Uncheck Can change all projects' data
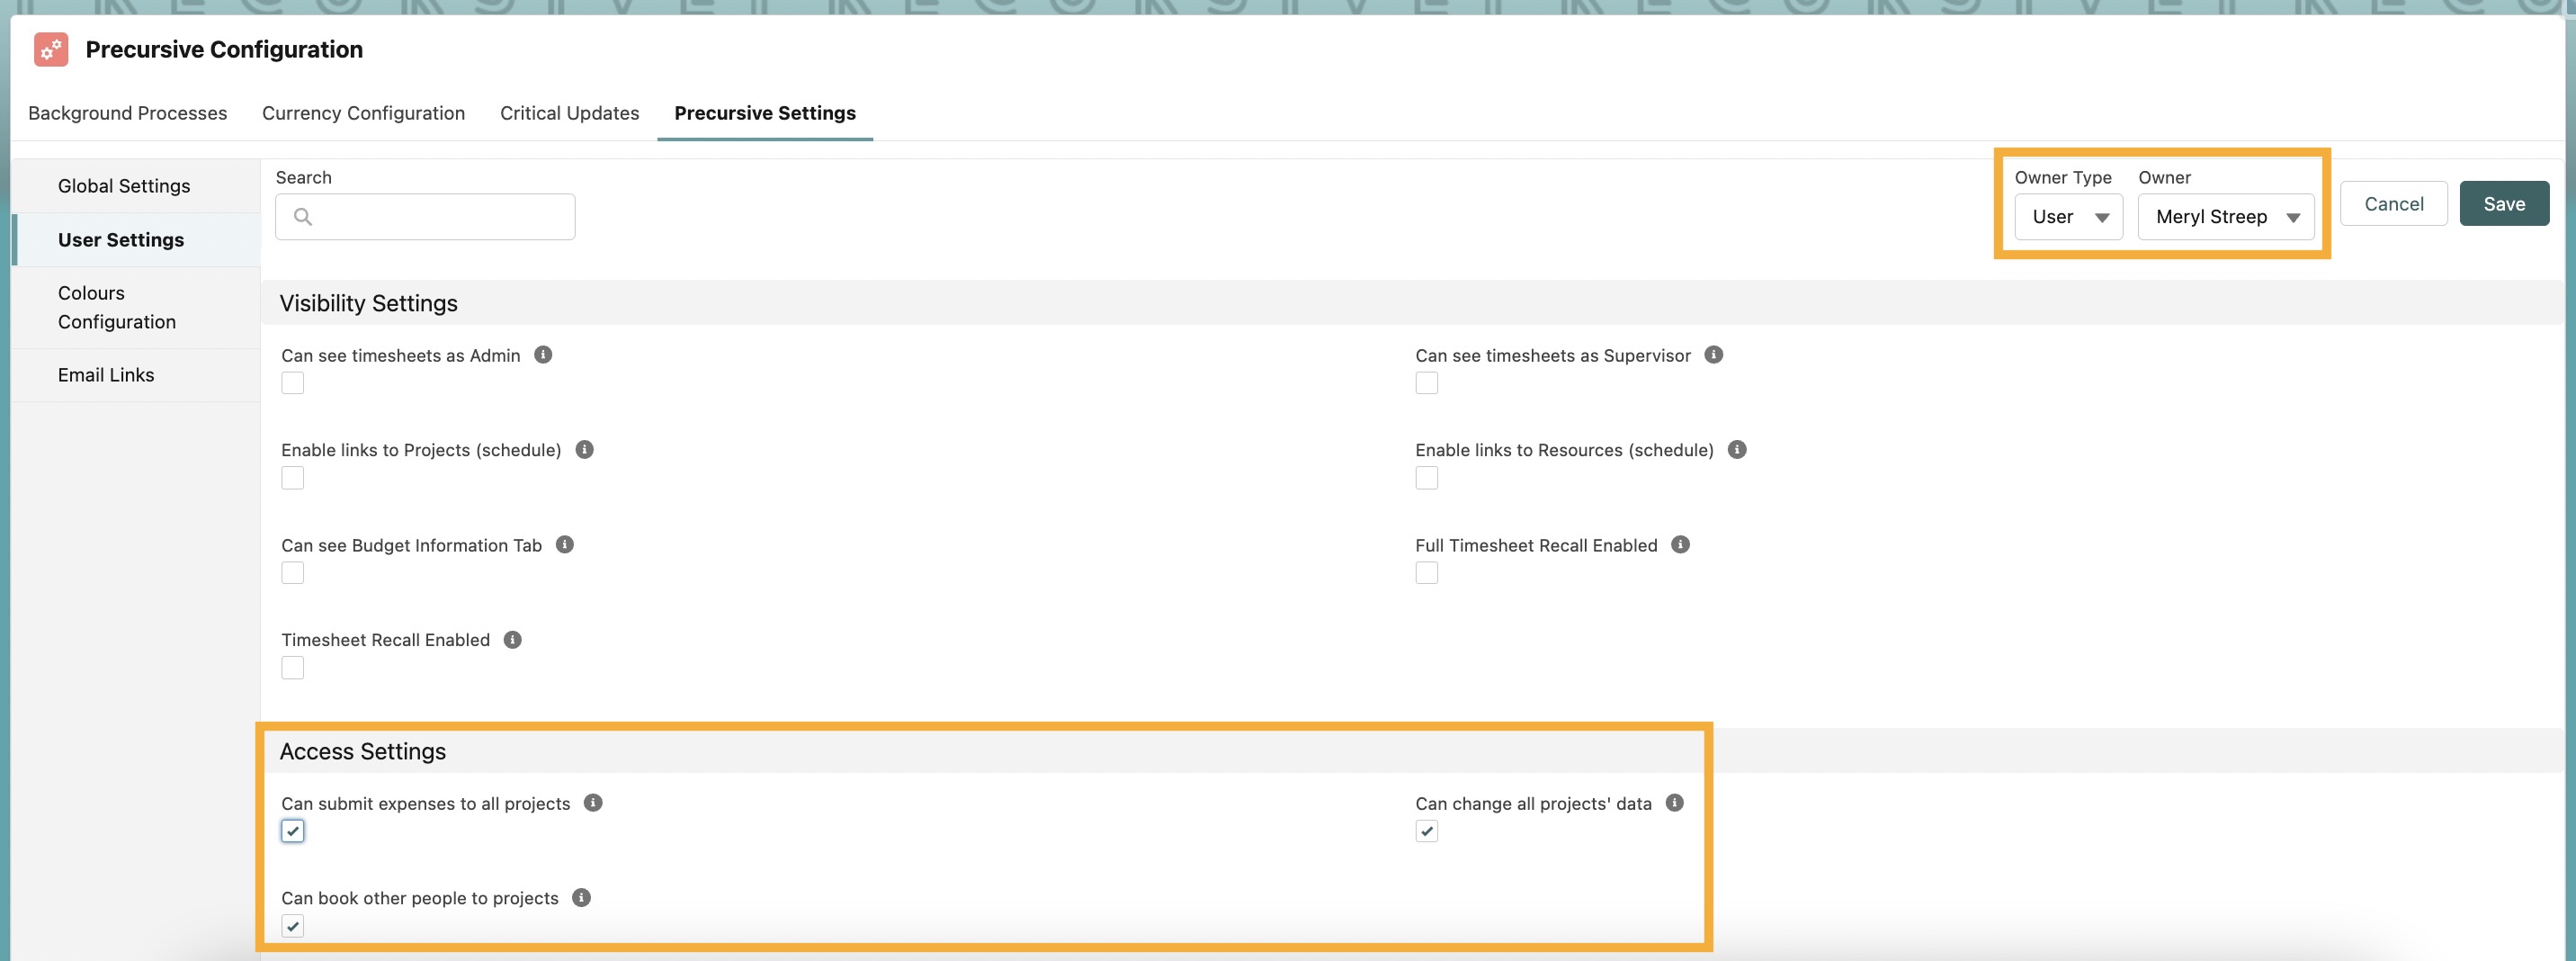The image size is (2576, 961). tap(1427, 831)
